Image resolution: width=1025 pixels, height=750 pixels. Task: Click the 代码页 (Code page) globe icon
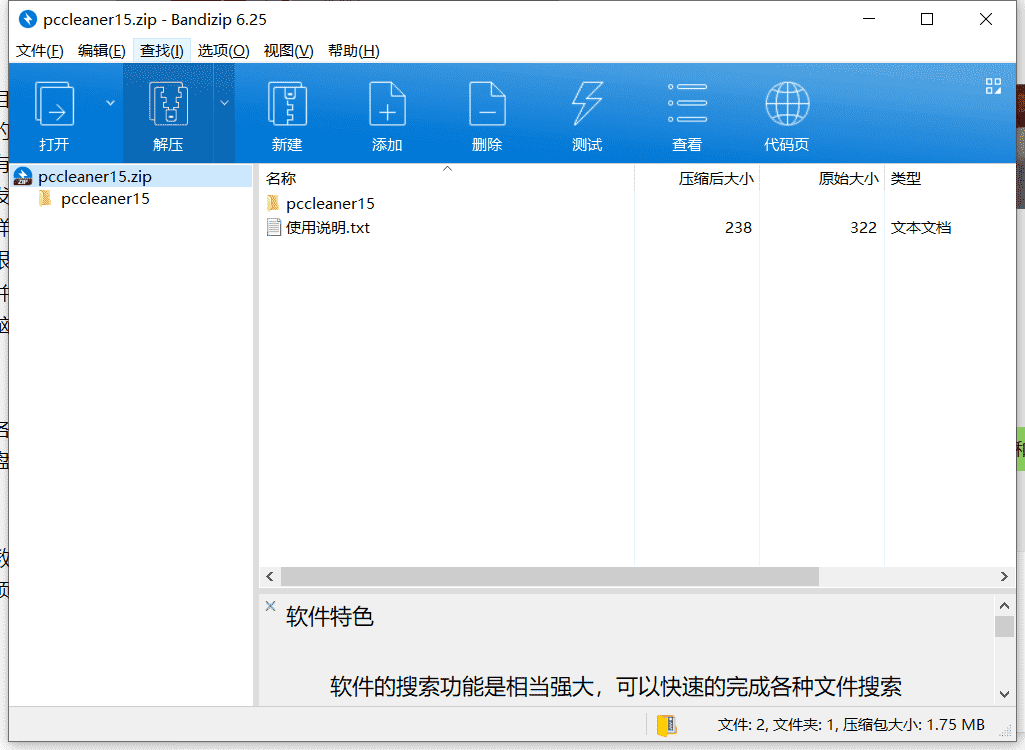click(x=787, y=103)
